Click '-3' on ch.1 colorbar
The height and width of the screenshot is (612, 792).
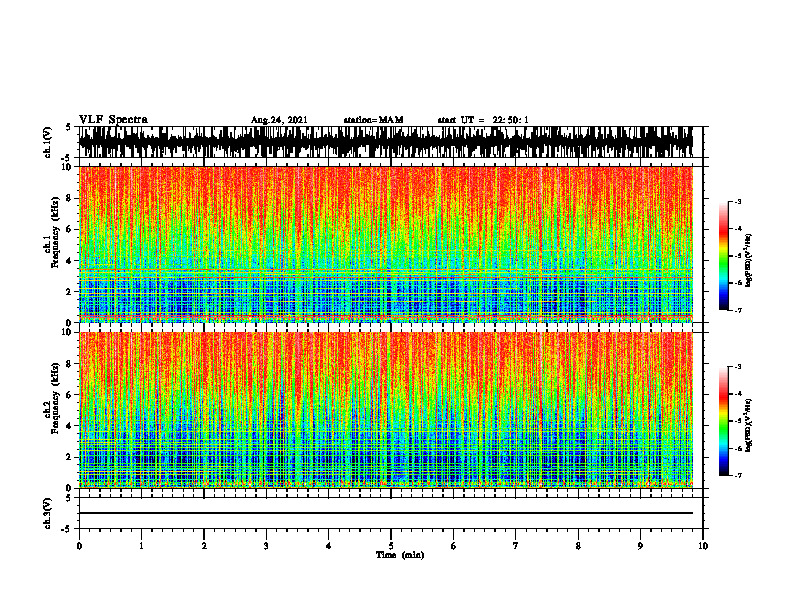point(737,201)
